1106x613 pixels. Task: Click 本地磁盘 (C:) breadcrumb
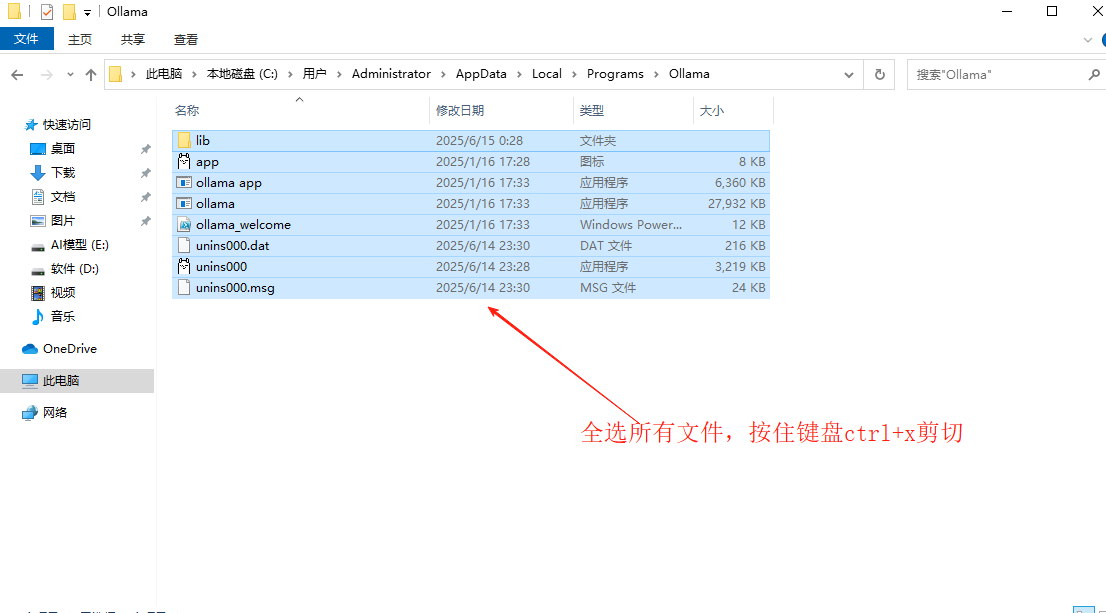242,74
